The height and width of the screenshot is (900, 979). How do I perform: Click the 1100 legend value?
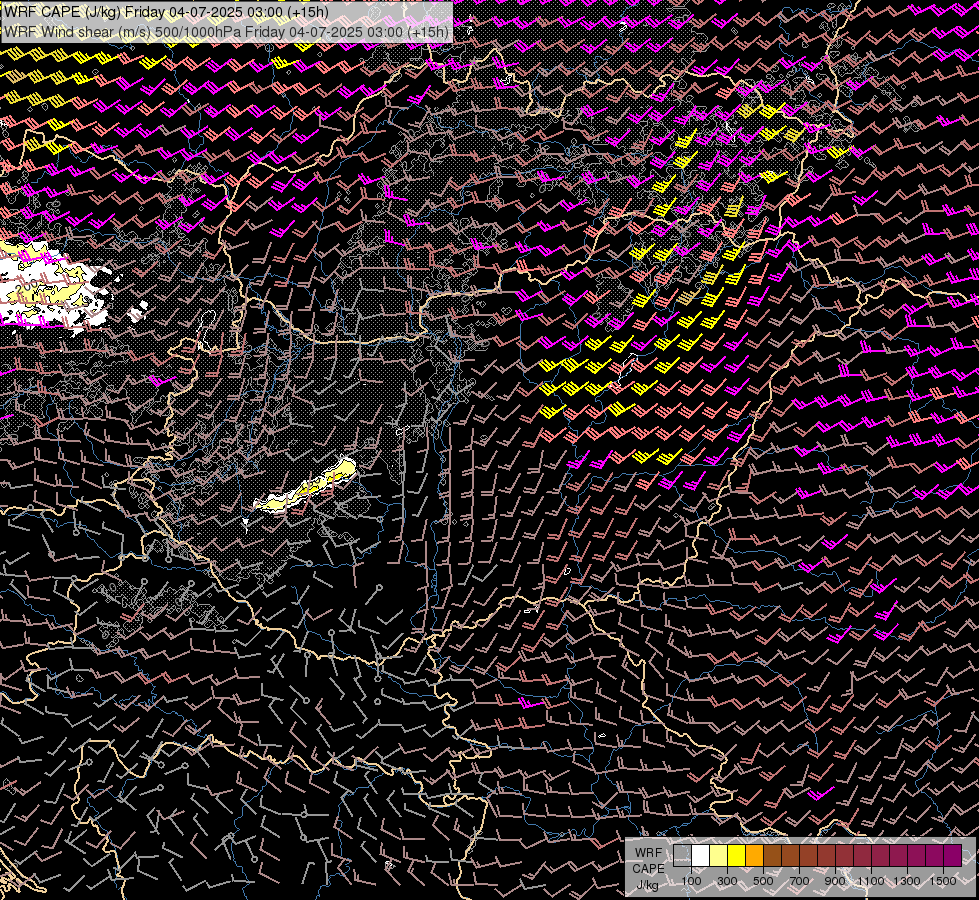871,881
